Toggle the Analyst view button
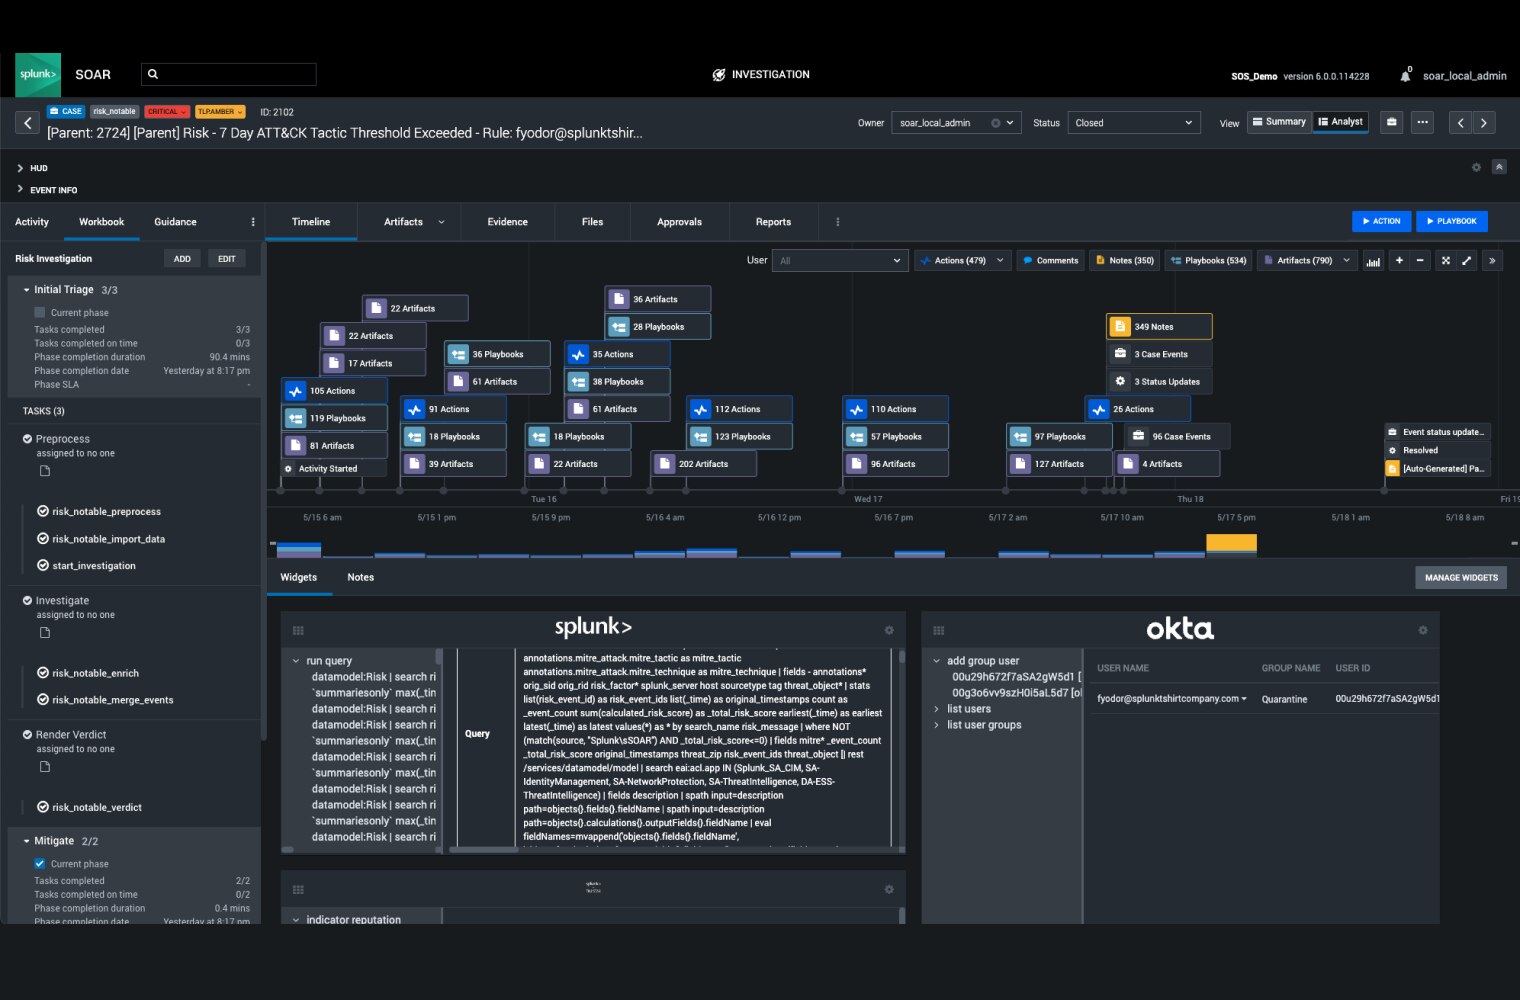The image size is (1520, 1000). (x=1340, y=122)
